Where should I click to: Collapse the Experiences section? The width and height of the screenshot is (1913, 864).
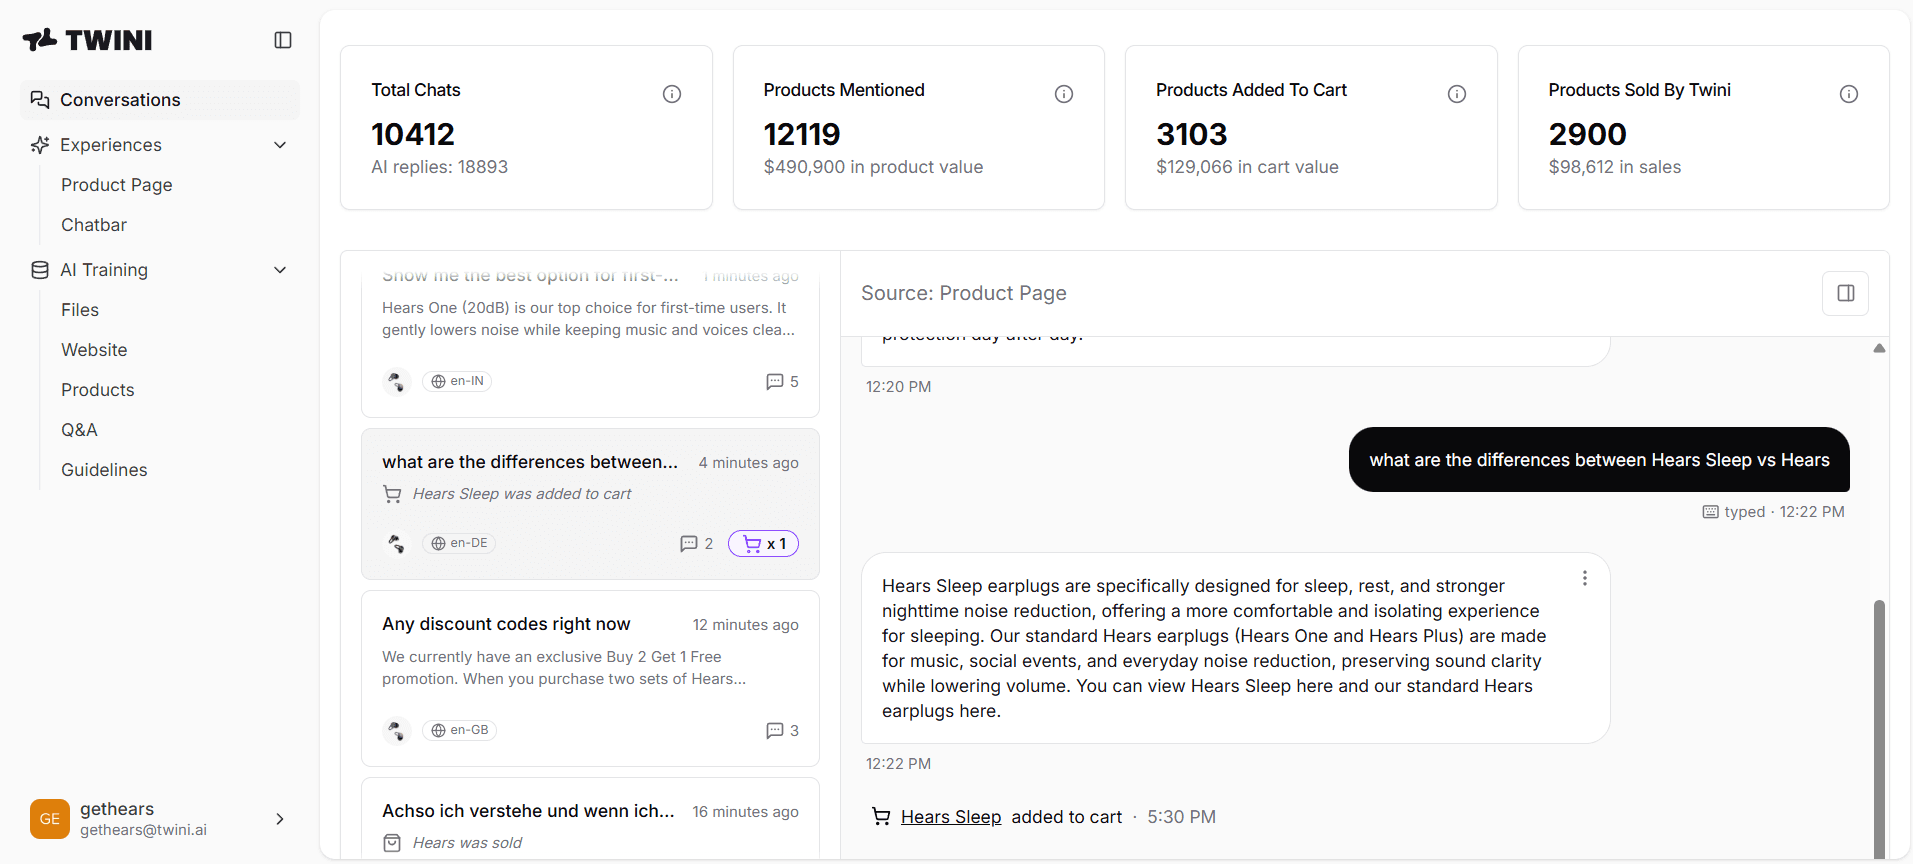click(280, 145)
